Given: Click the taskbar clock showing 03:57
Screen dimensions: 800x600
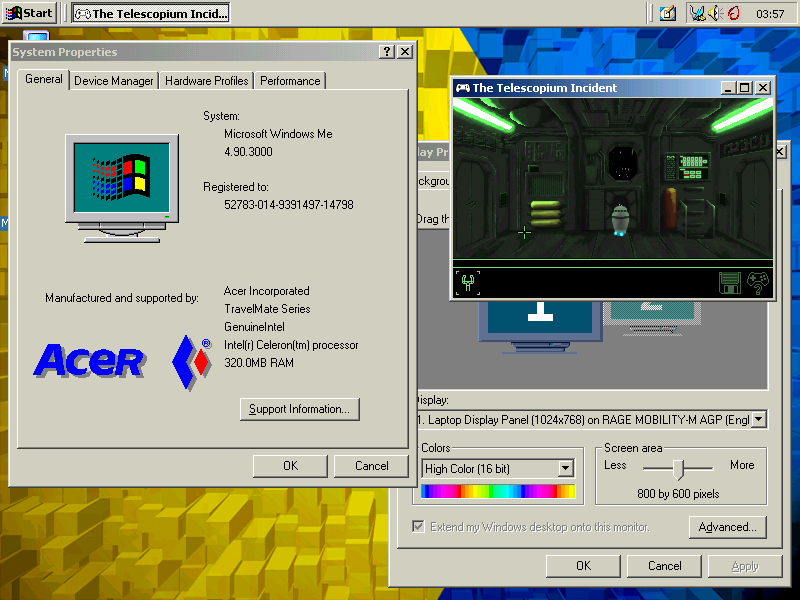Looking at the screenshot, I should [770, 14].
